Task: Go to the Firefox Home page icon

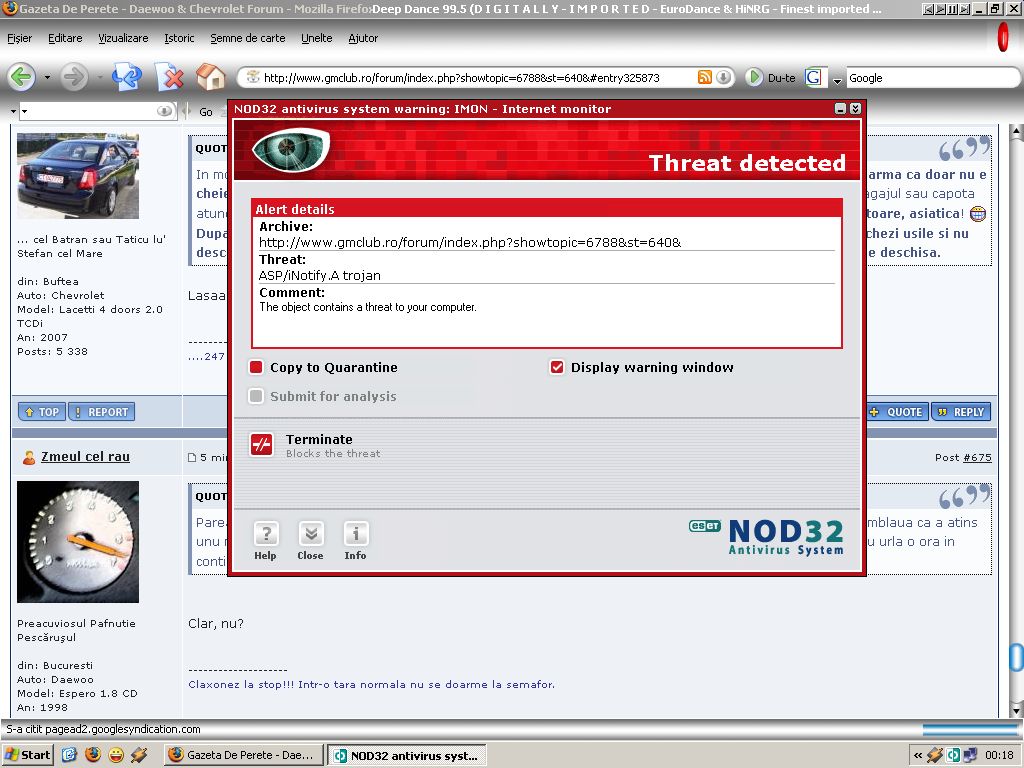Action: tap(210, 77)
